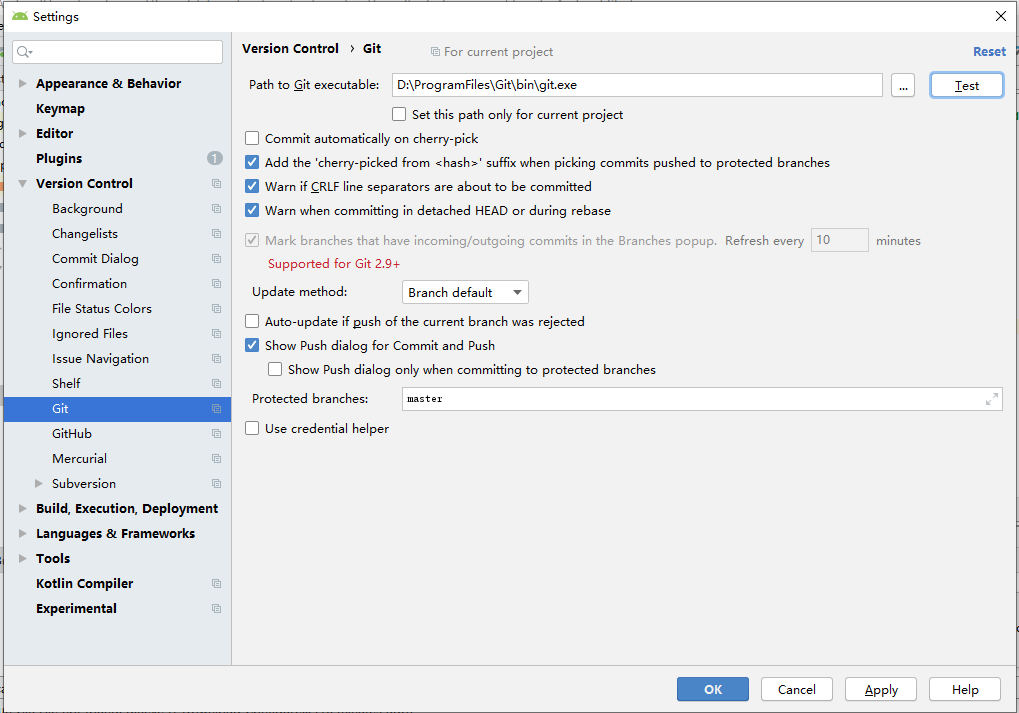Browse for Git executable with '...' button

pos(903,85)
